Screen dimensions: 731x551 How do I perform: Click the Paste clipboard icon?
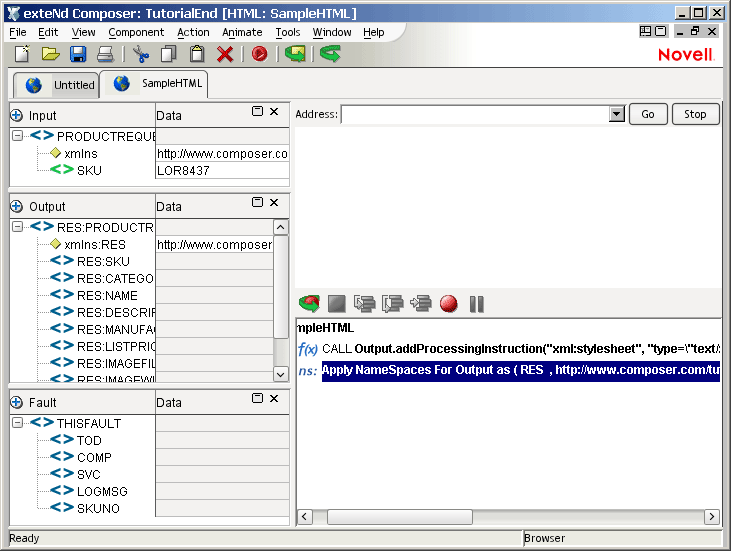pyautogui.click(x=197, y=54)
